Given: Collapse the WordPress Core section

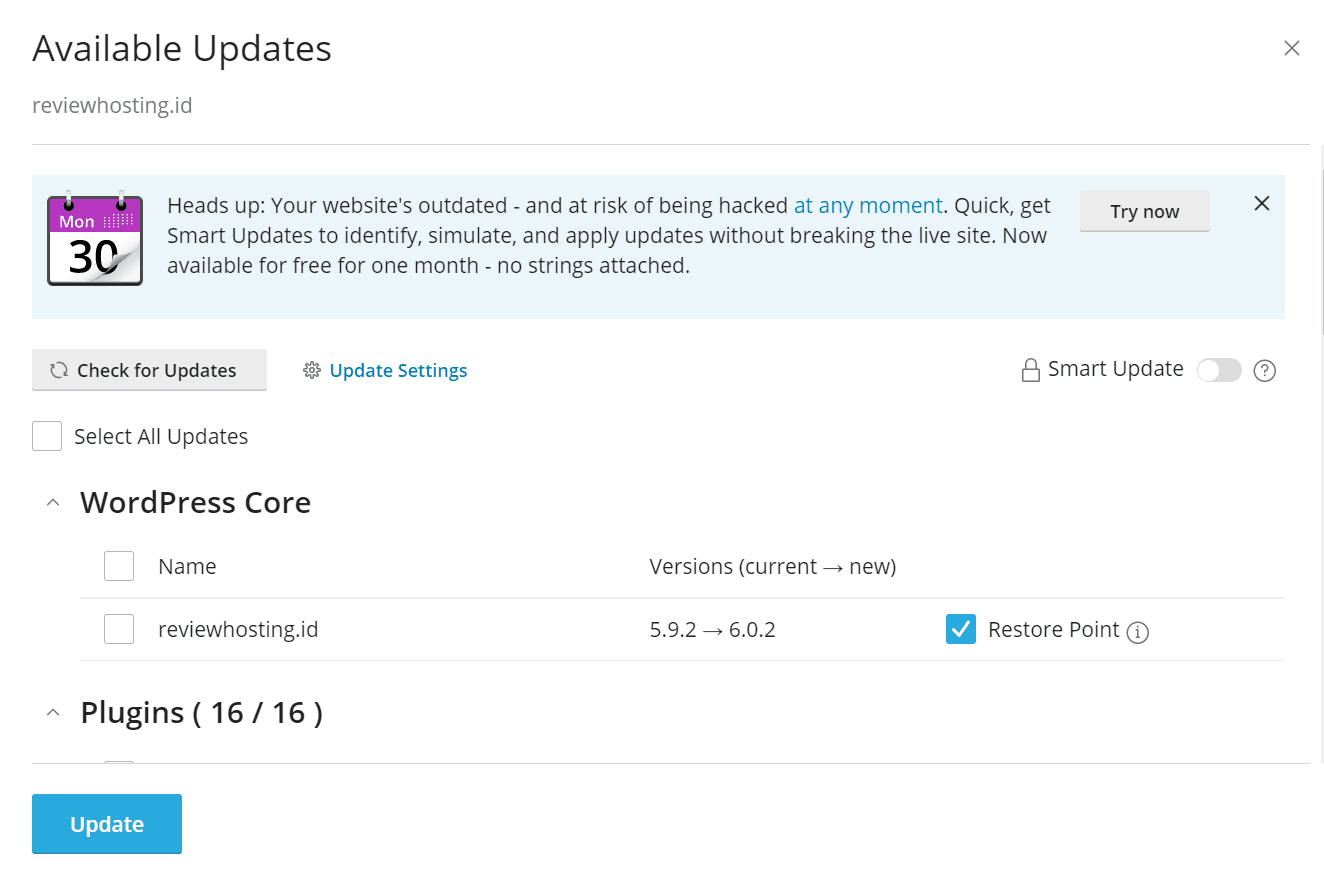Looking at the screenshot, I should [x=53, y=503].
